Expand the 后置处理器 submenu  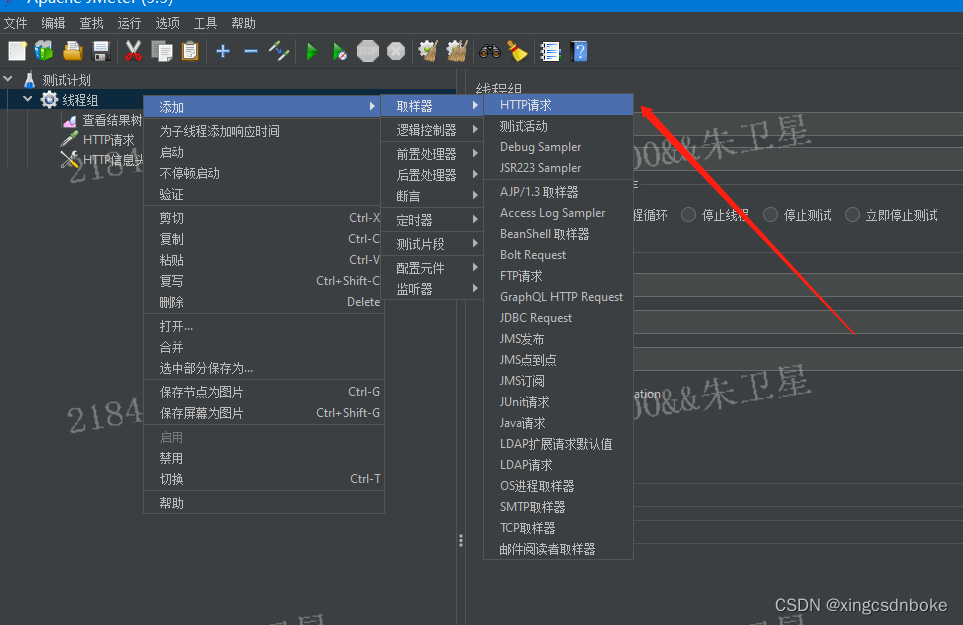point(432,175)
